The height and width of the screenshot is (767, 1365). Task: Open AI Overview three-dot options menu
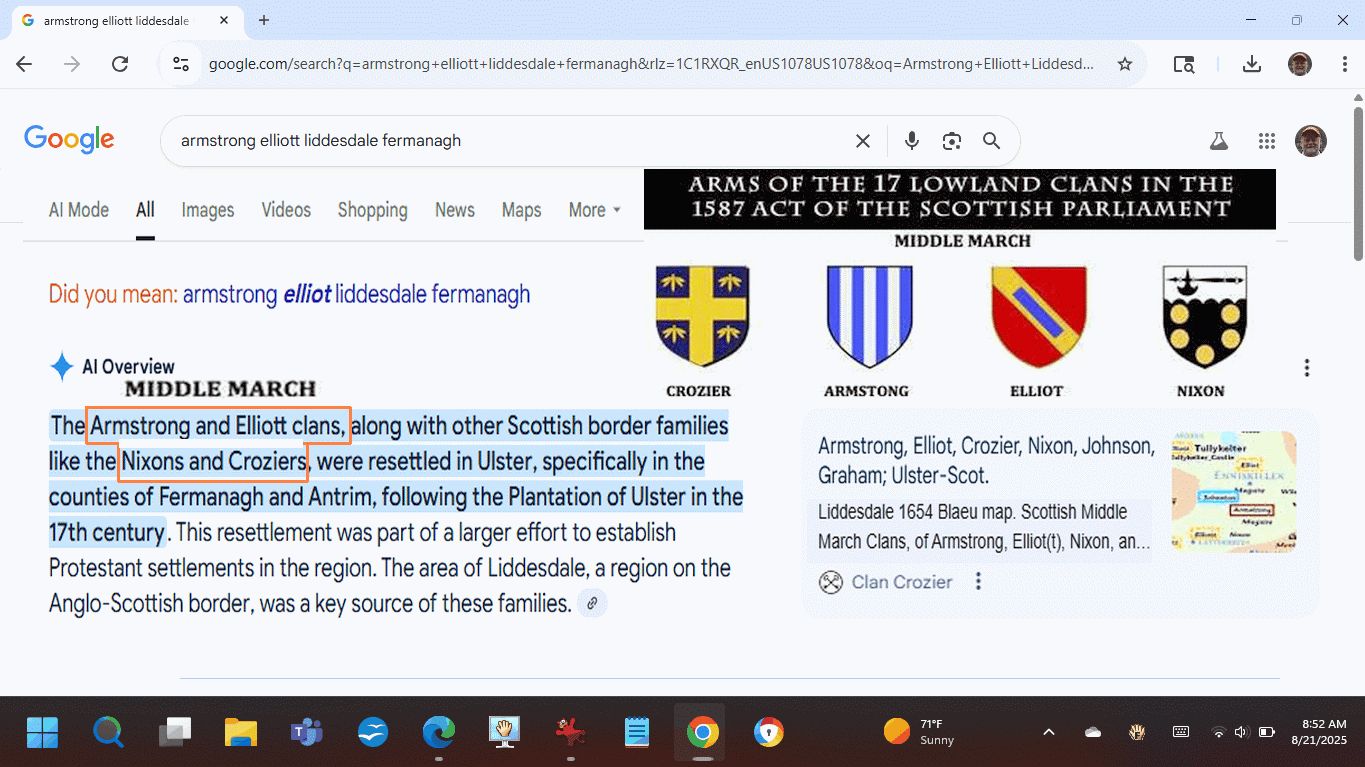coord(1306,368)
